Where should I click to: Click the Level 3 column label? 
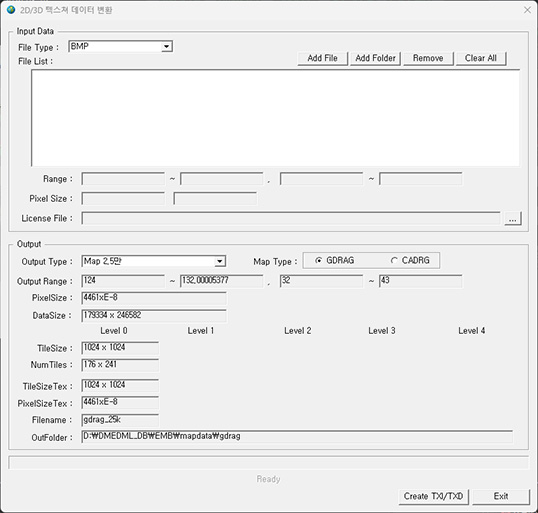382,331
